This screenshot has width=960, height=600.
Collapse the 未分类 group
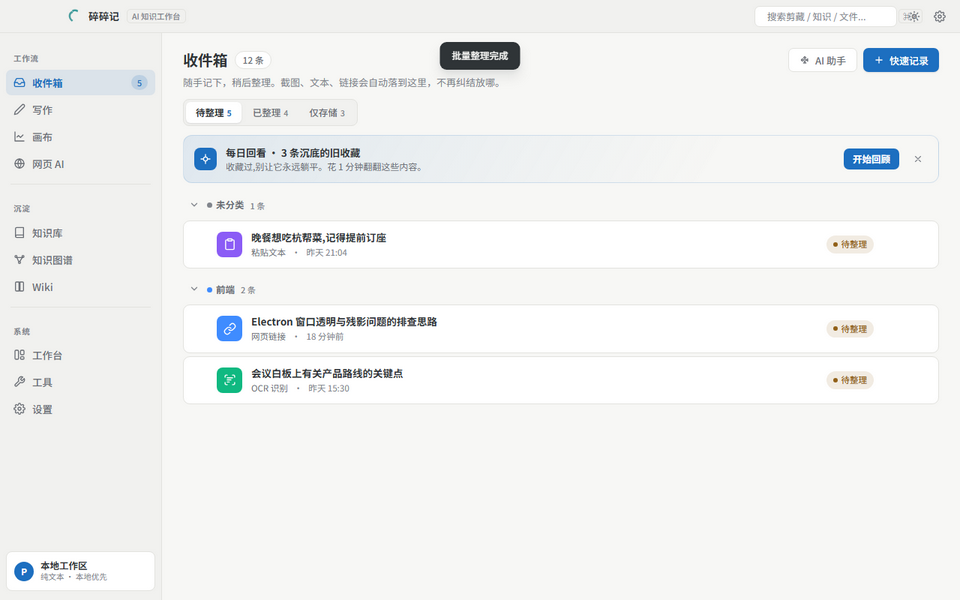pos(194,205)
